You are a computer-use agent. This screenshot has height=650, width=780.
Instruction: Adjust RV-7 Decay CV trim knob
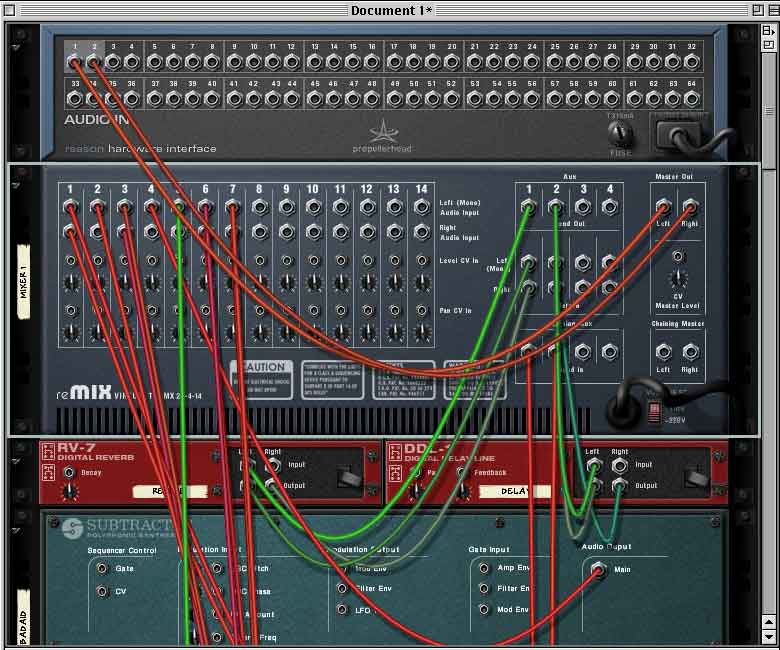[x=70, y=492]
